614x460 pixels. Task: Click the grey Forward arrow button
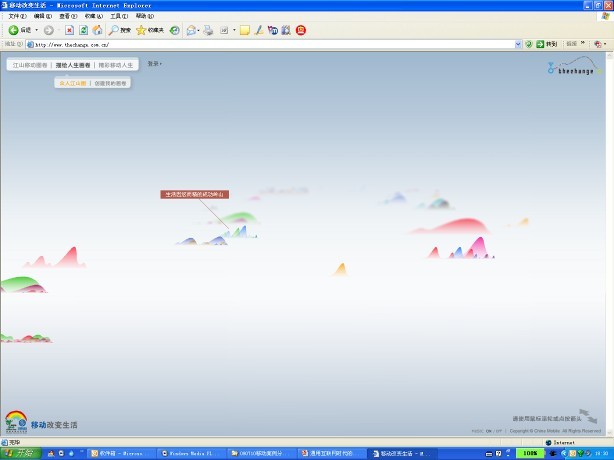pos(49,30)
